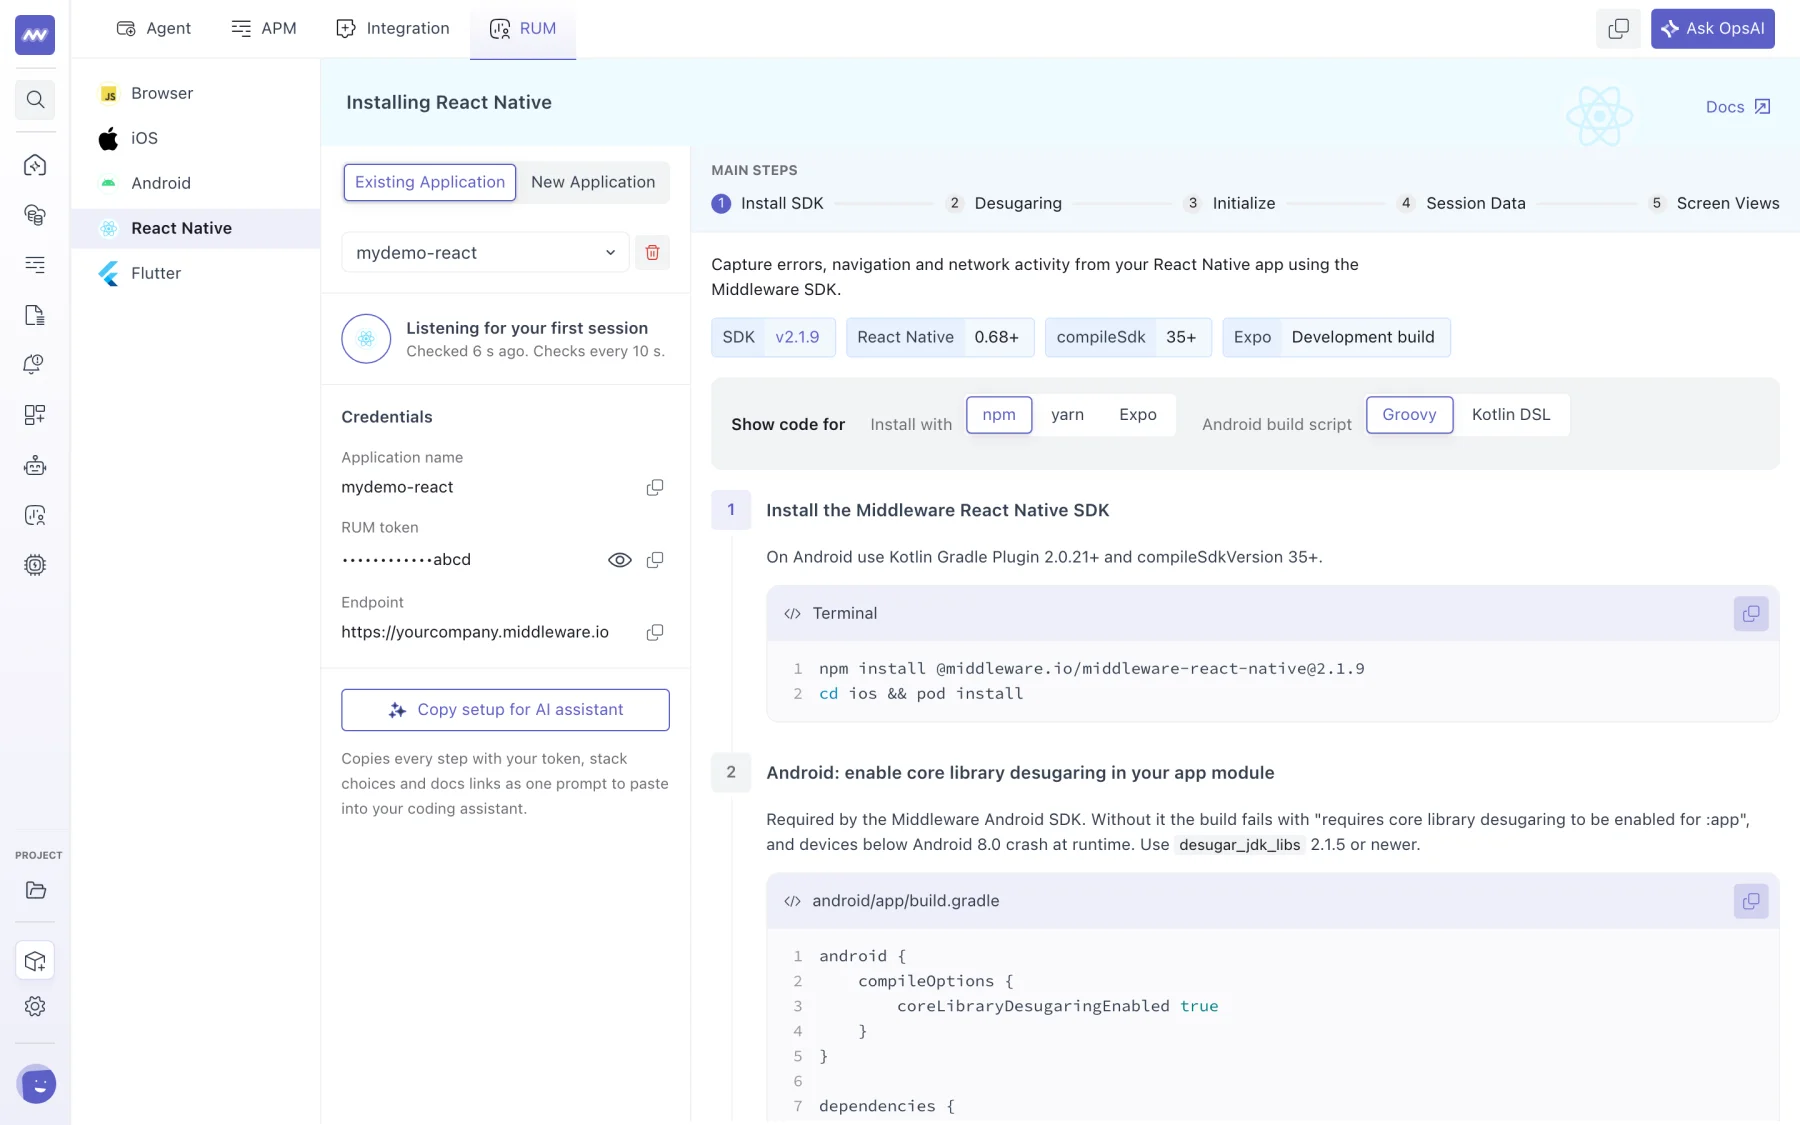Viewport: 1800px width, 1125px height.
Task: Click Copy setup for AI assistant
Action: coord(505,710)
